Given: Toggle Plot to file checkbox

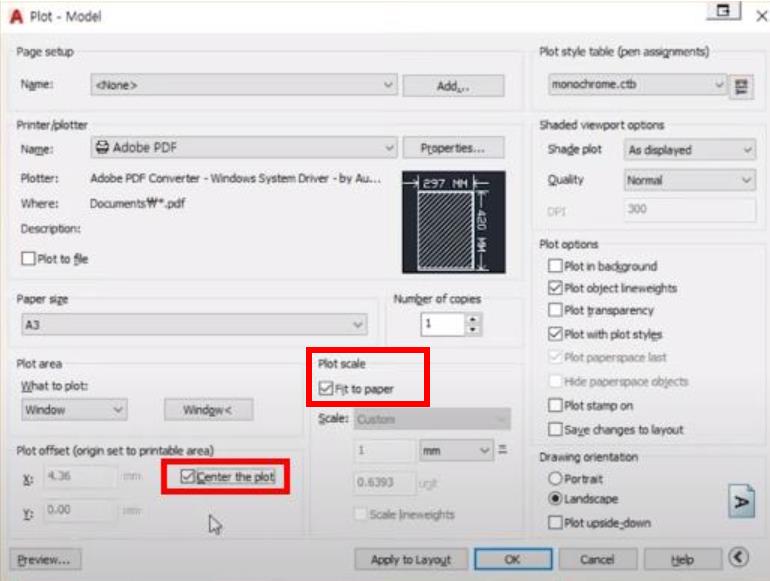Looking at the screenshot, I should click(x=28, y=258).
